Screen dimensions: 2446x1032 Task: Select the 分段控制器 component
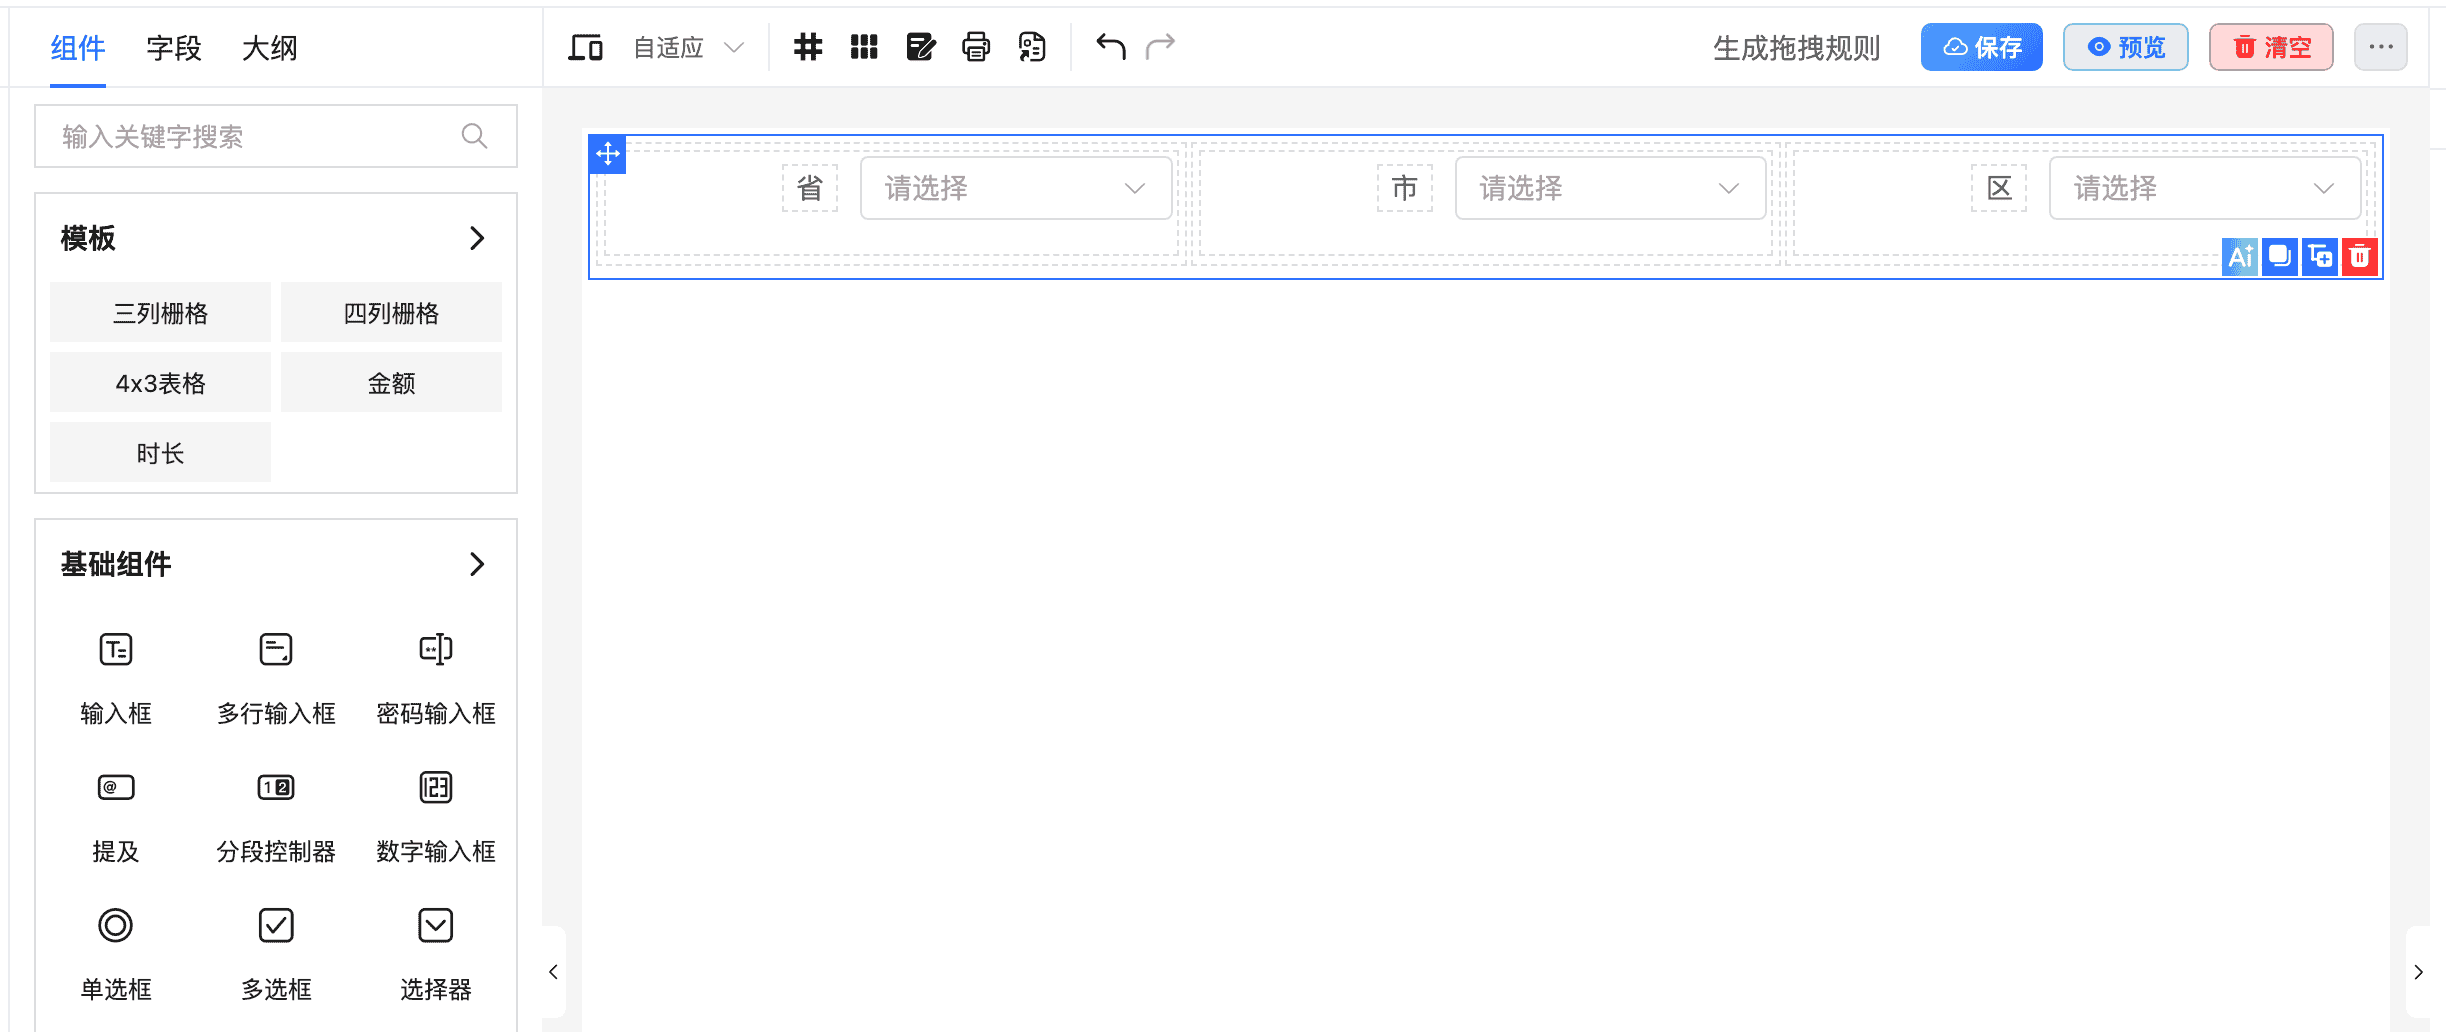[x=276, y=816]
